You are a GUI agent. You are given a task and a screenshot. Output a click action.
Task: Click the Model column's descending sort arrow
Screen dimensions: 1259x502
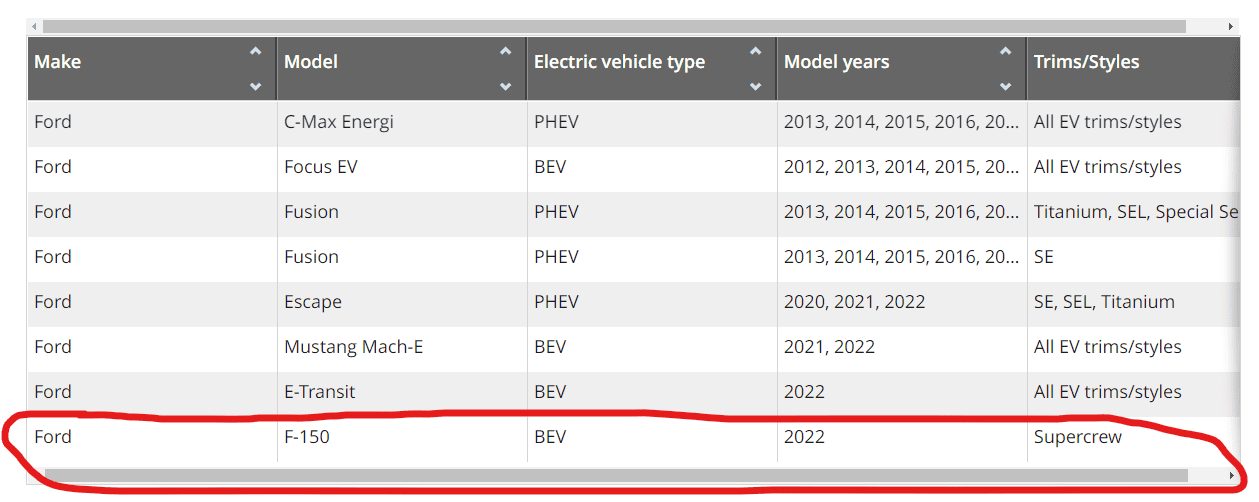point(506,87)
